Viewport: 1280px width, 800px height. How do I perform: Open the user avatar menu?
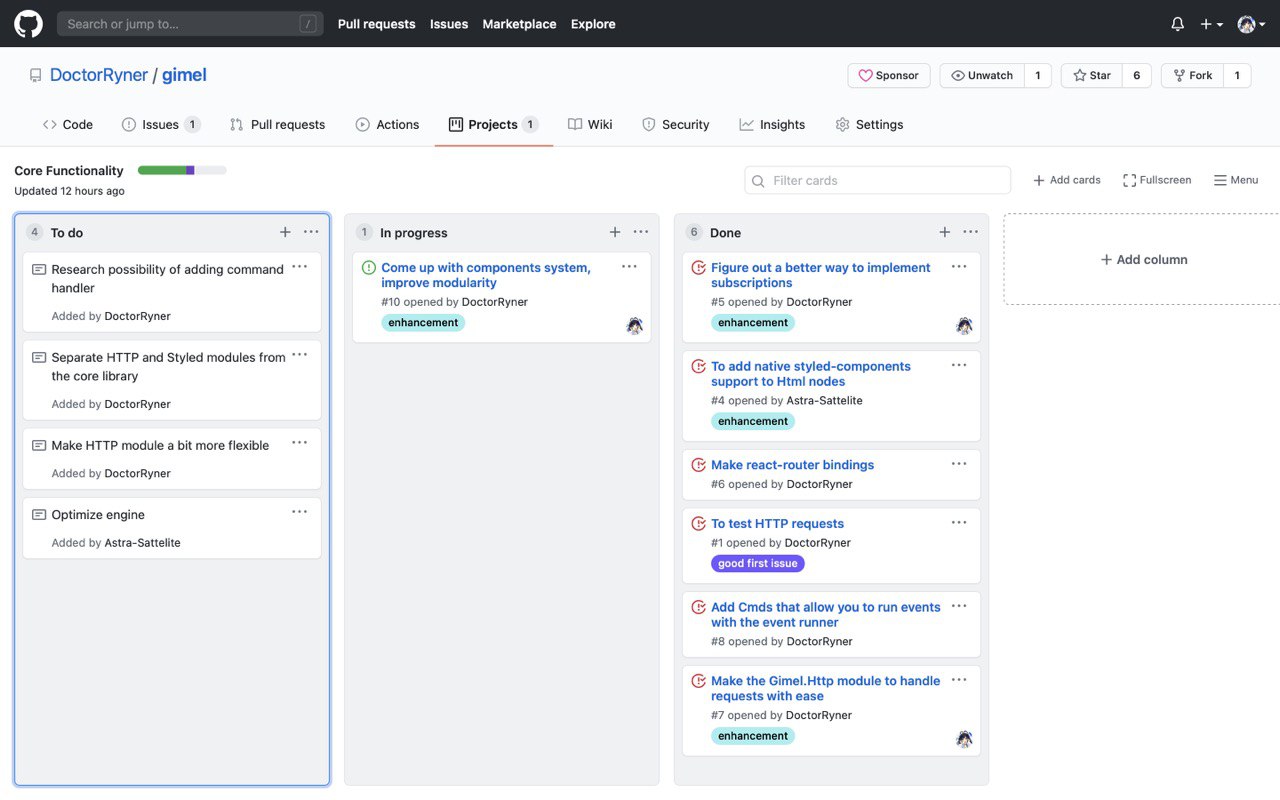[x=1250, y=24]
